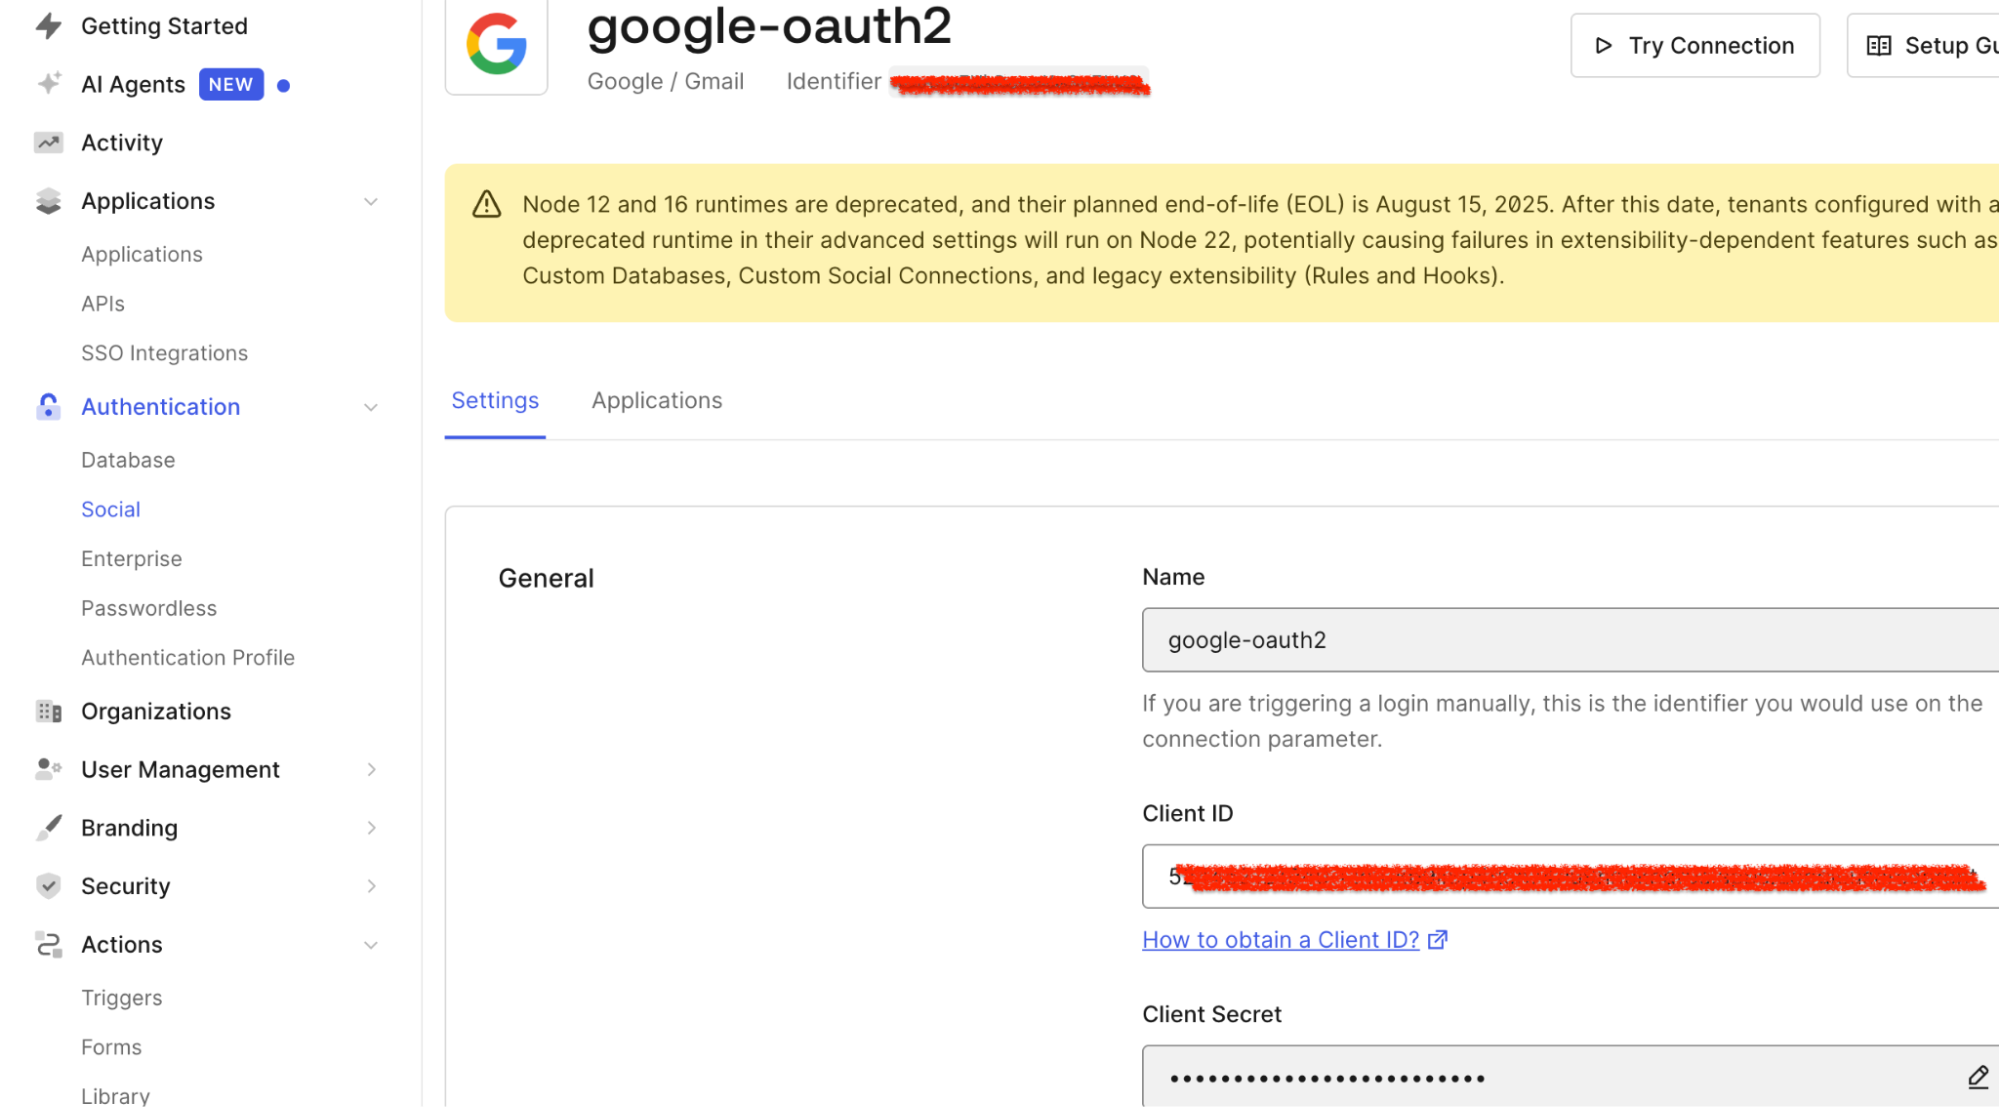Collapse the Applications sidebar section
1999x1107 pixels.
coord(371,200)
